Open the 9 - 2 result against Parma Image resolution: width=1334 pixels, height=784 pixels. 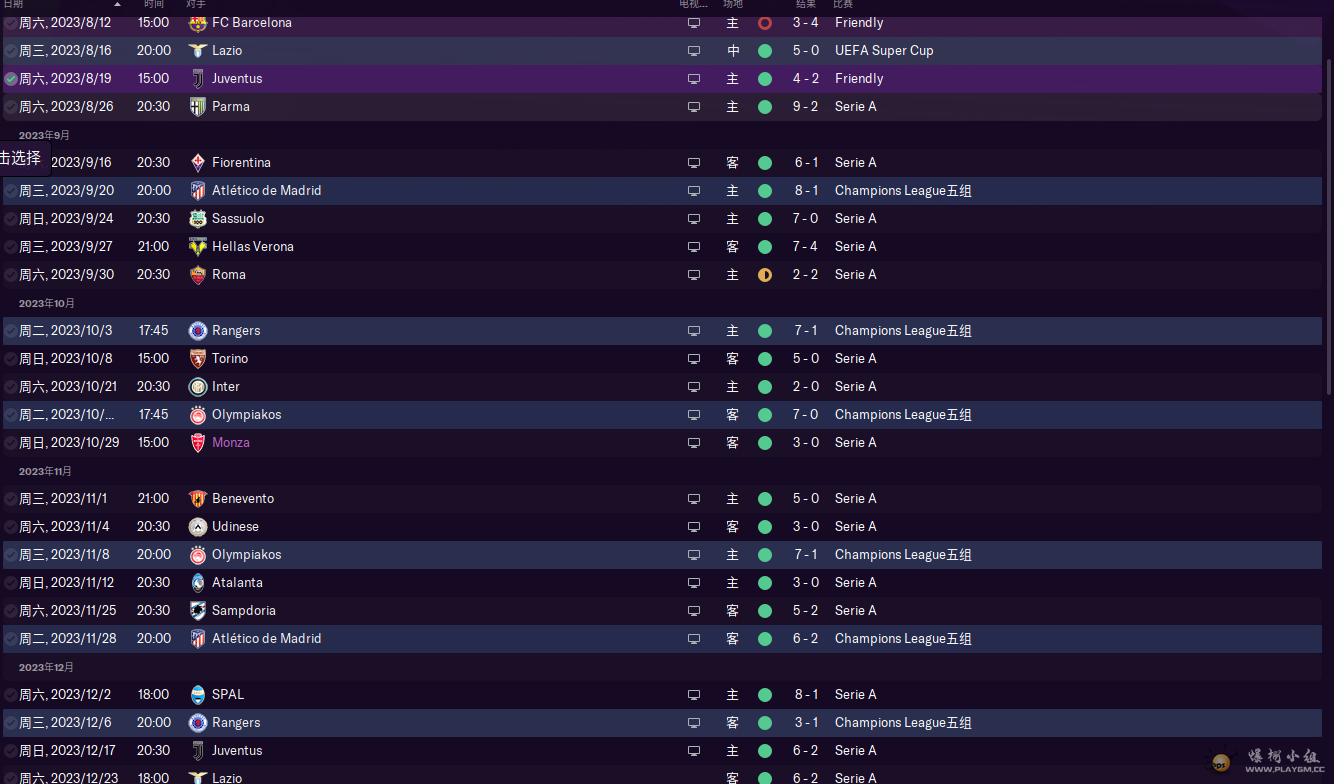(x=805, y=107)
